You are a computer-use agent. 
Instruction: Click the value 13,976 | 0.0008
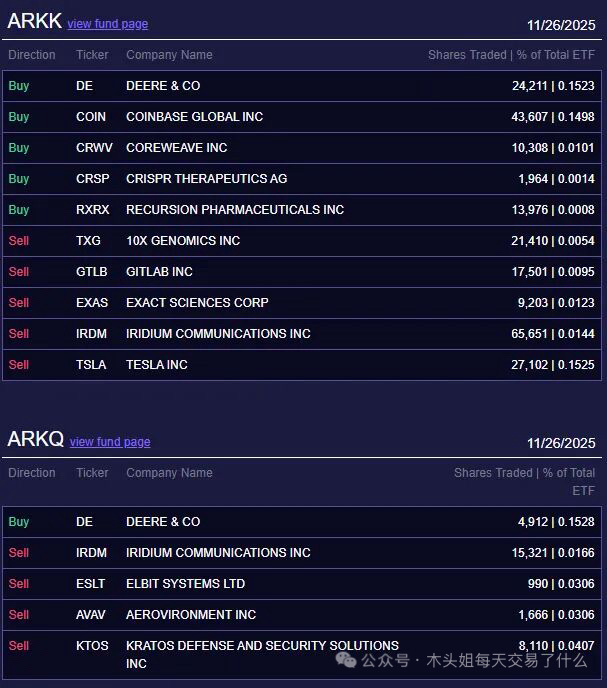click(x=553, y=210)
